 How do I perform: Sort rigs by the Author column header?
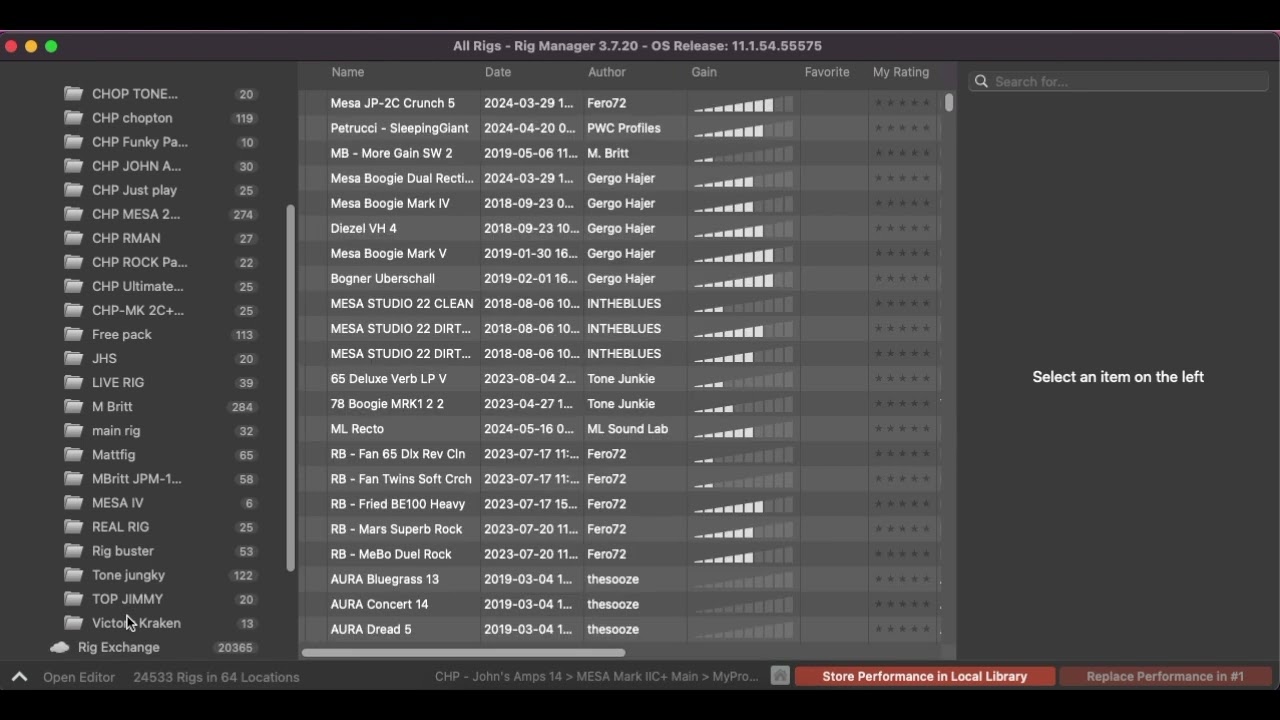pyautogui.click(x=607, y=72)
